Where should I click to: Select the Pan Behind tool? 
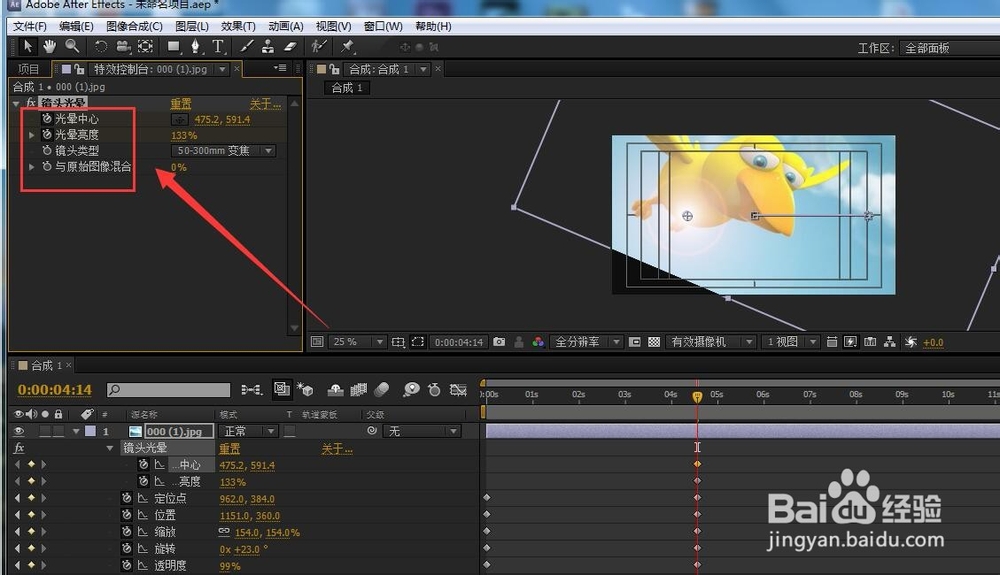point(145,46)
